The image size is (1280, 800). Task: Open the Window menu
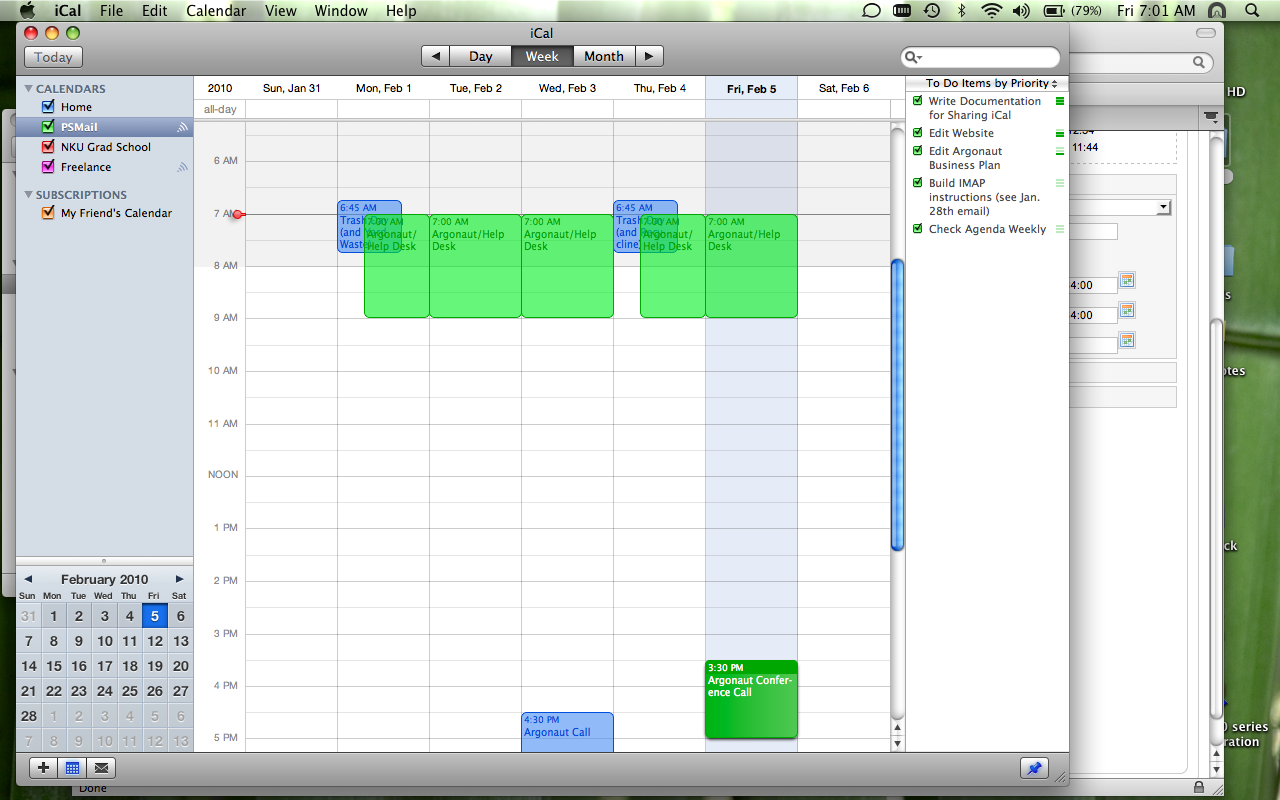point(341,11)
